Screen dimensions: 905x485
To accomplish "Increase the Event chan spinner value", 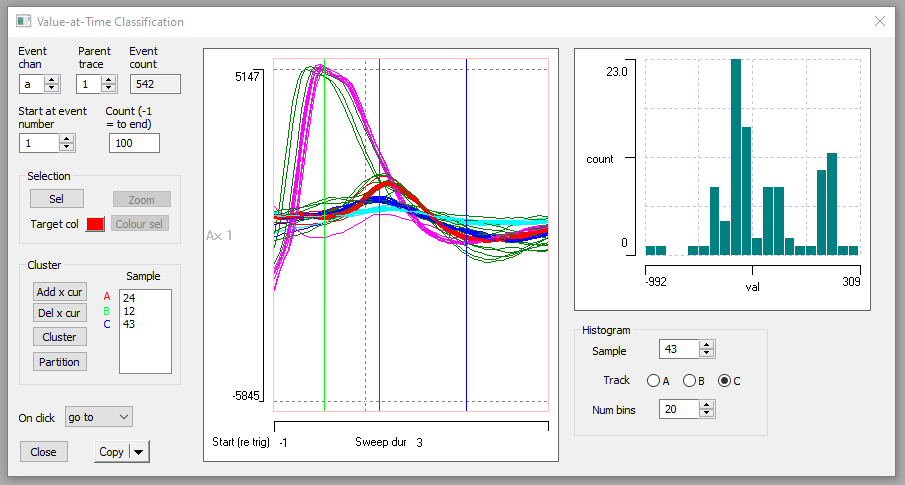I will pyautogui.click(x=53, y=80).
